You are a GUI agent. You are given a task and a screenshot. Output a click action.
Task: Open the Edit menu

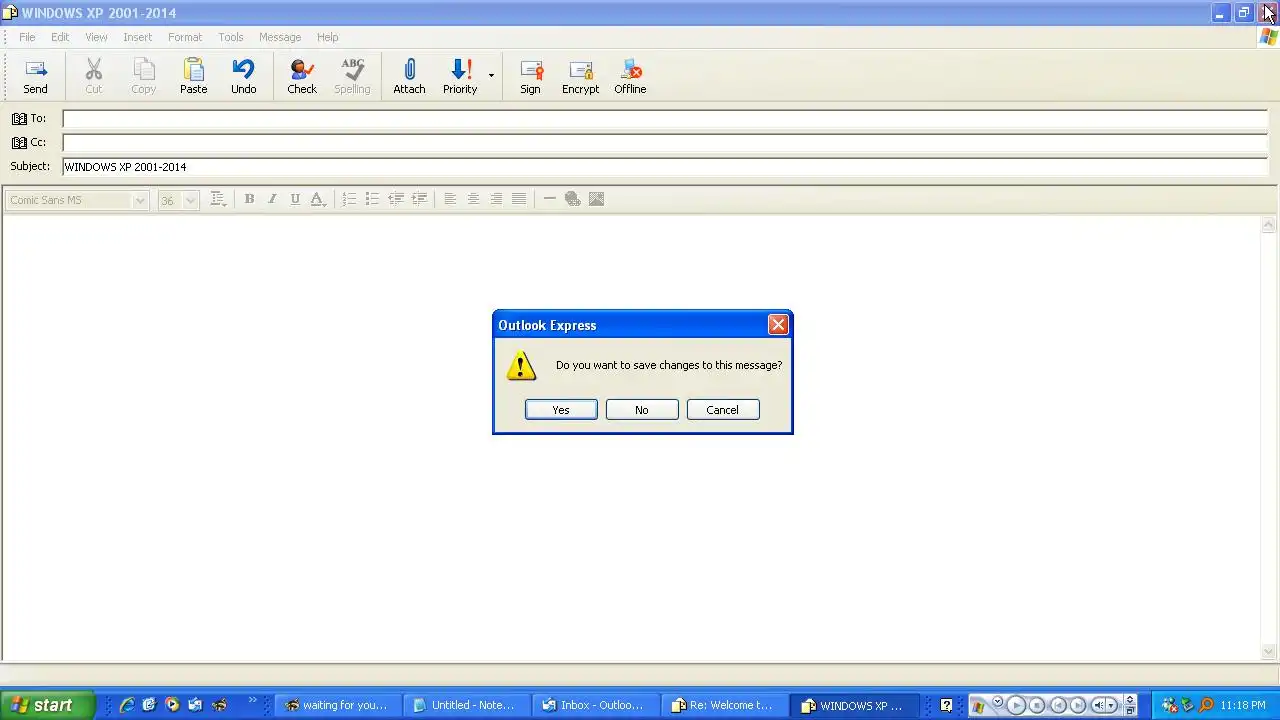(x=60, y=37)
